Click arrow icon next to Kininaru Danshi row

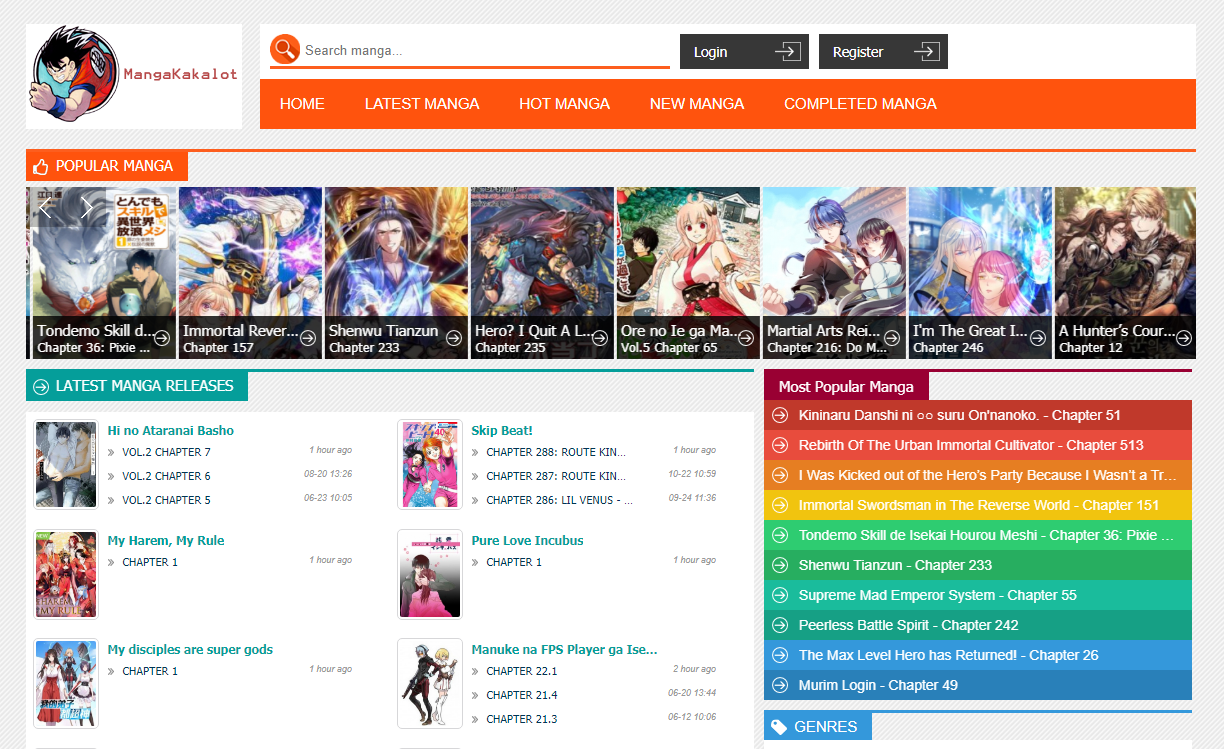pyautogui.click(x=781, y=415)
